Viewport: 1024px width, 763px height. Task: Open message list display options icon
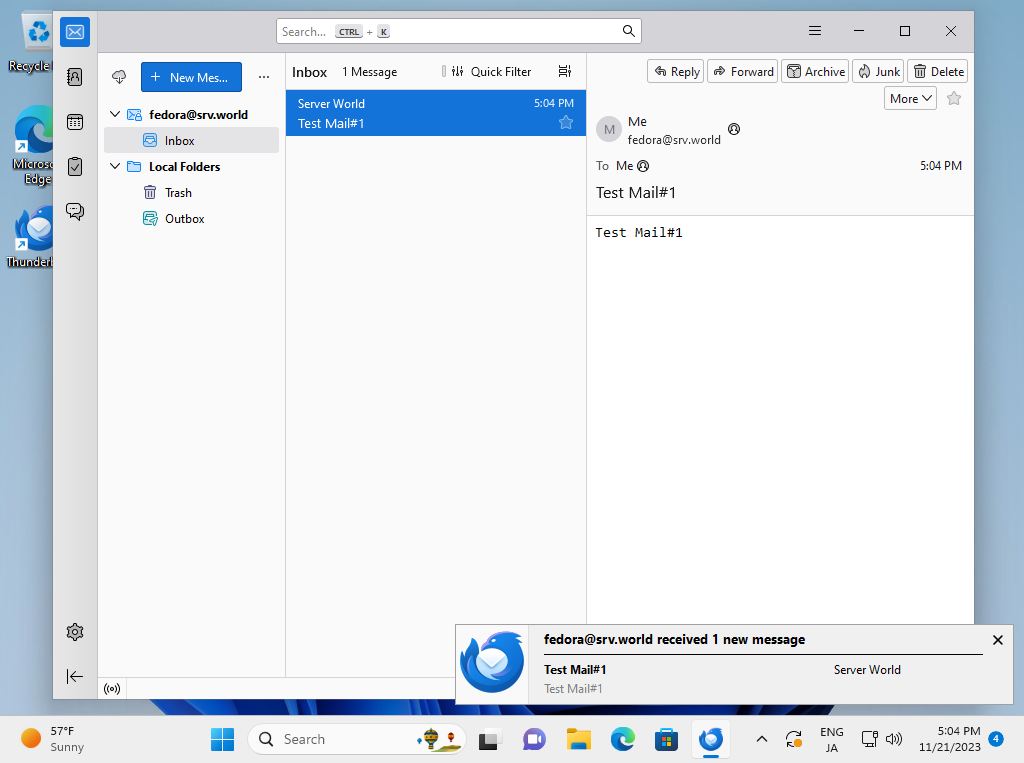565,71
